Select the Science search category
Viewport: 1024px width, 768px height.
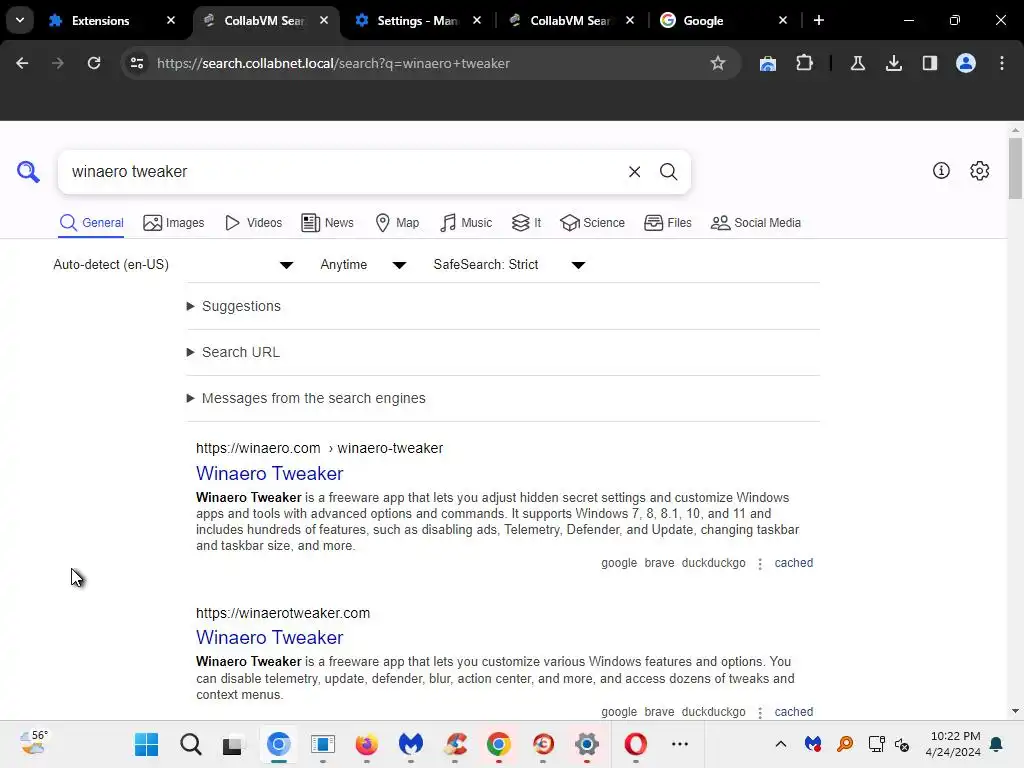(x=592, y=223)
